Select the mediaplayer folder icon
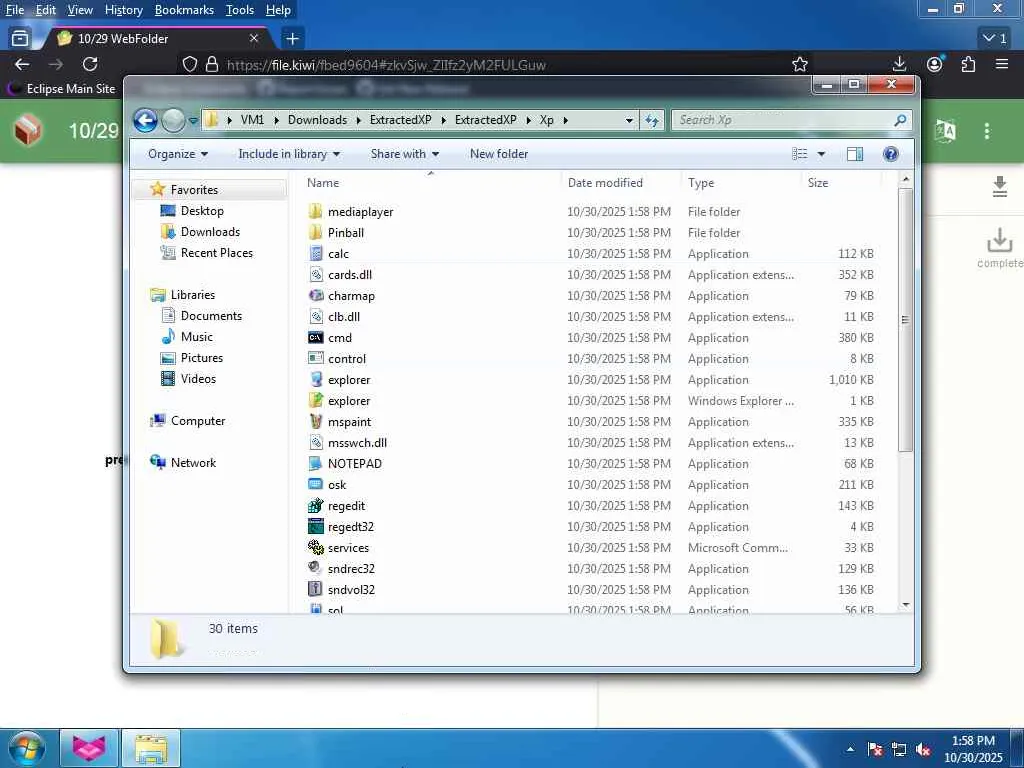The height and width of the screenshot is (768, 1024). click(x=316, y=212)
